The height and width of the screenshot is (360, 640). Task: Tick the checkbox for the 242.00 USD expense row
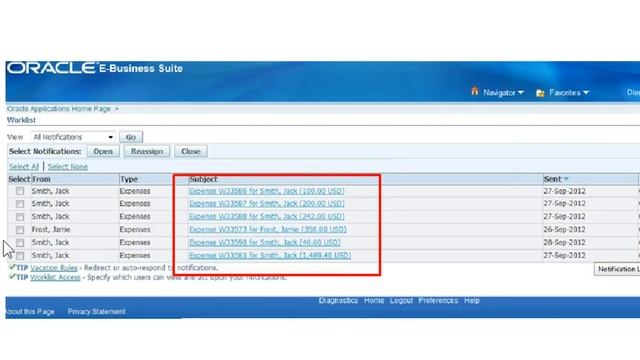[x=20, y=217]
